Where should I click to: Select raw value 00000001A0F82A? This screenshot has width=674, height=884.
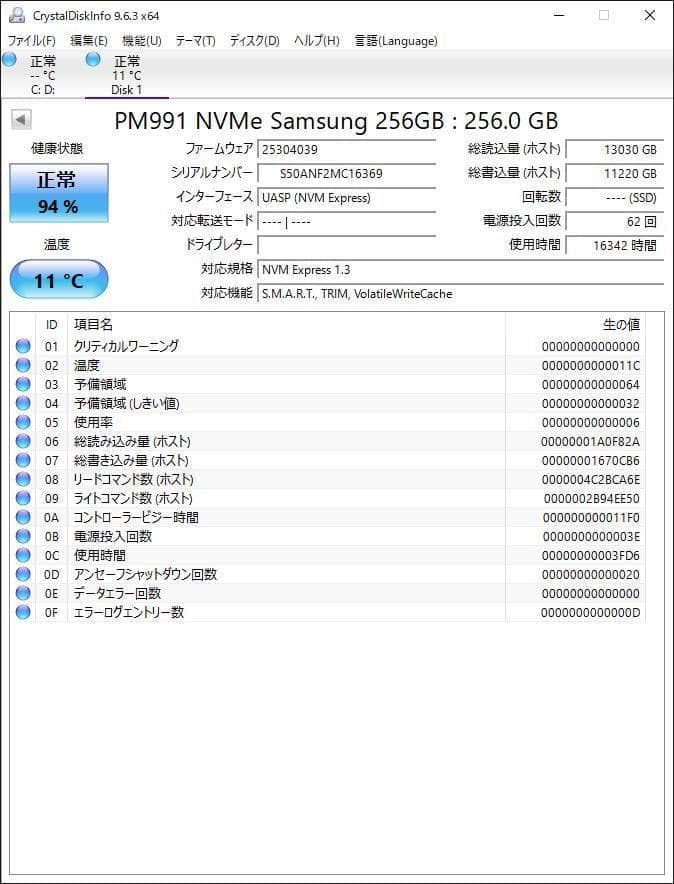point(591,441)
